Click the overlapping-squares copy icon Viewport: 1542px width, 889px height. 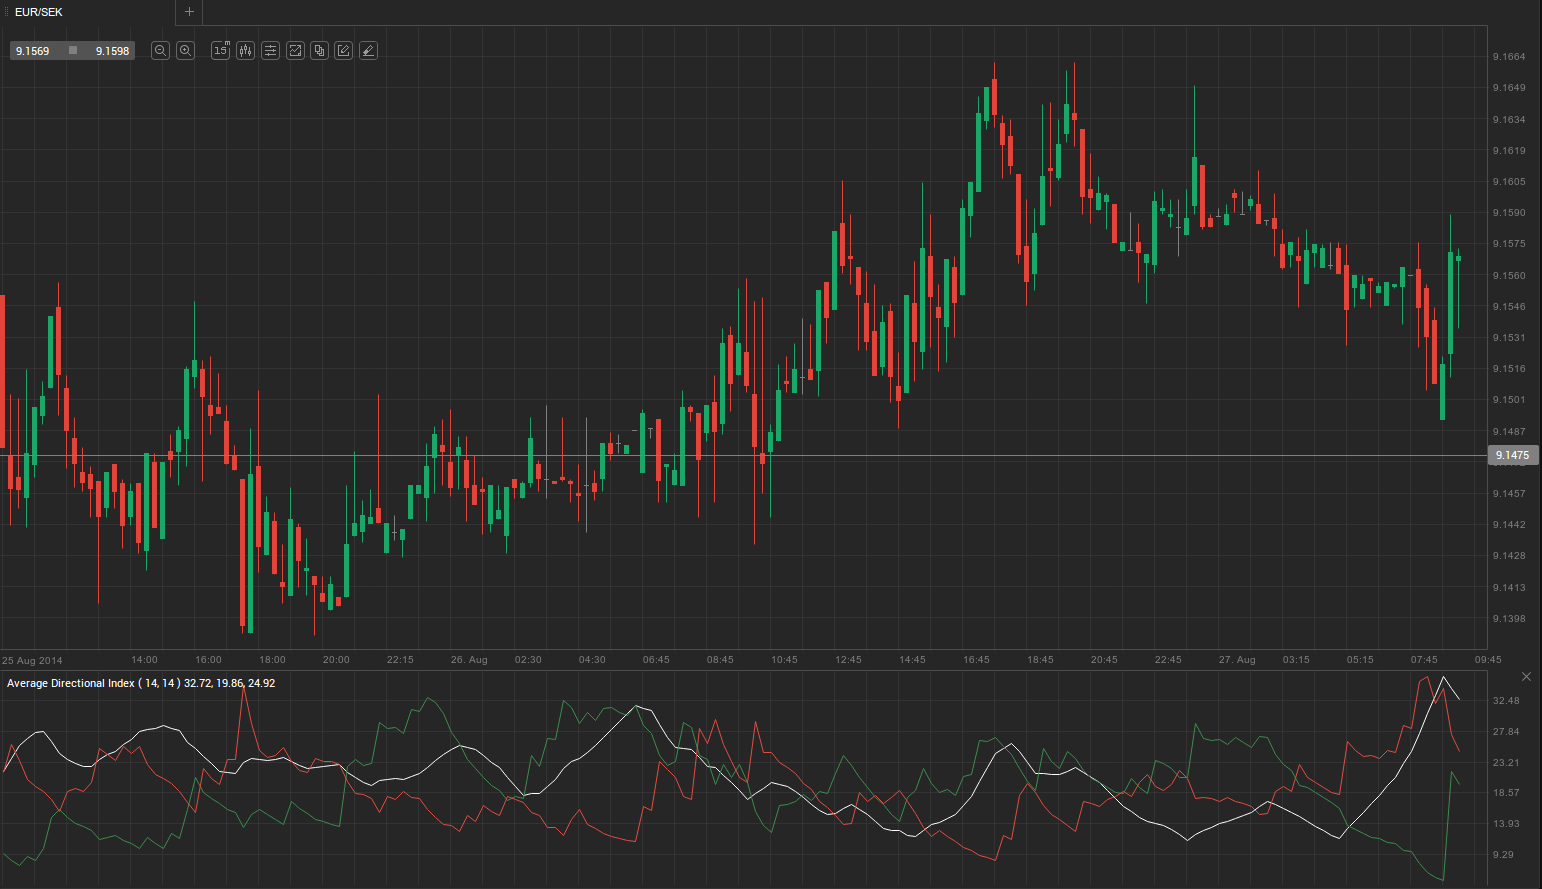[319, 51]
